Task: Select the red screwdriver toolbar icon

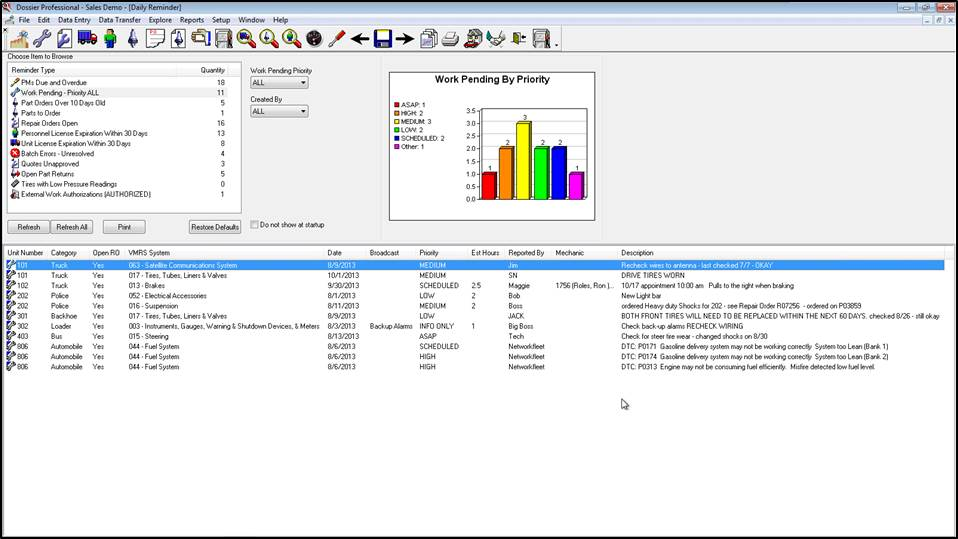Action: point(337,38)
